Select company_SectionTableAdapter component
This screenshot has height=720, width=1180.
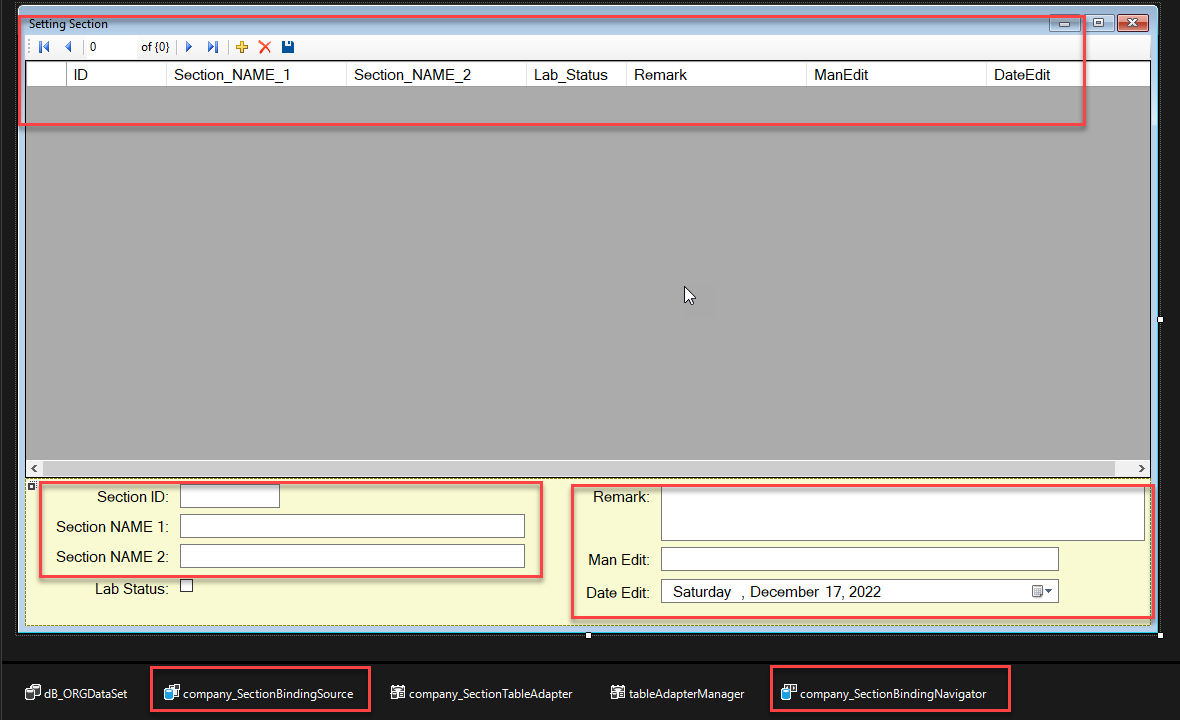pos(481,693)
